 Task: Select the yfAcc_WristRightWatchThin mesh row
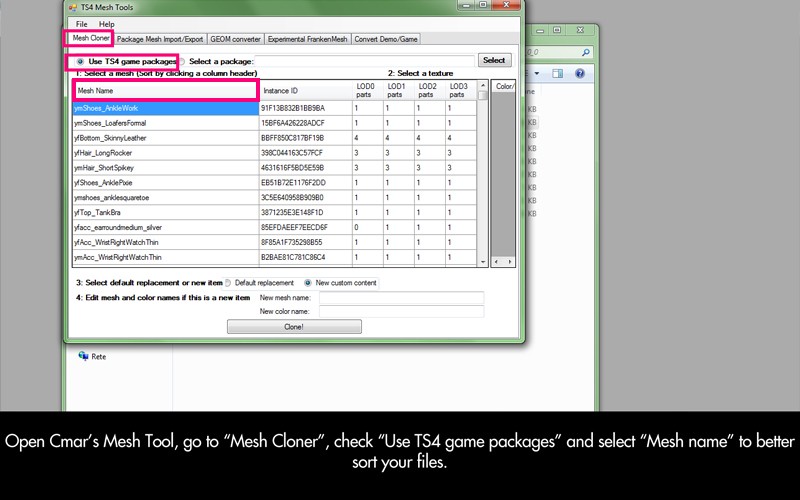[x=166, y=242]
